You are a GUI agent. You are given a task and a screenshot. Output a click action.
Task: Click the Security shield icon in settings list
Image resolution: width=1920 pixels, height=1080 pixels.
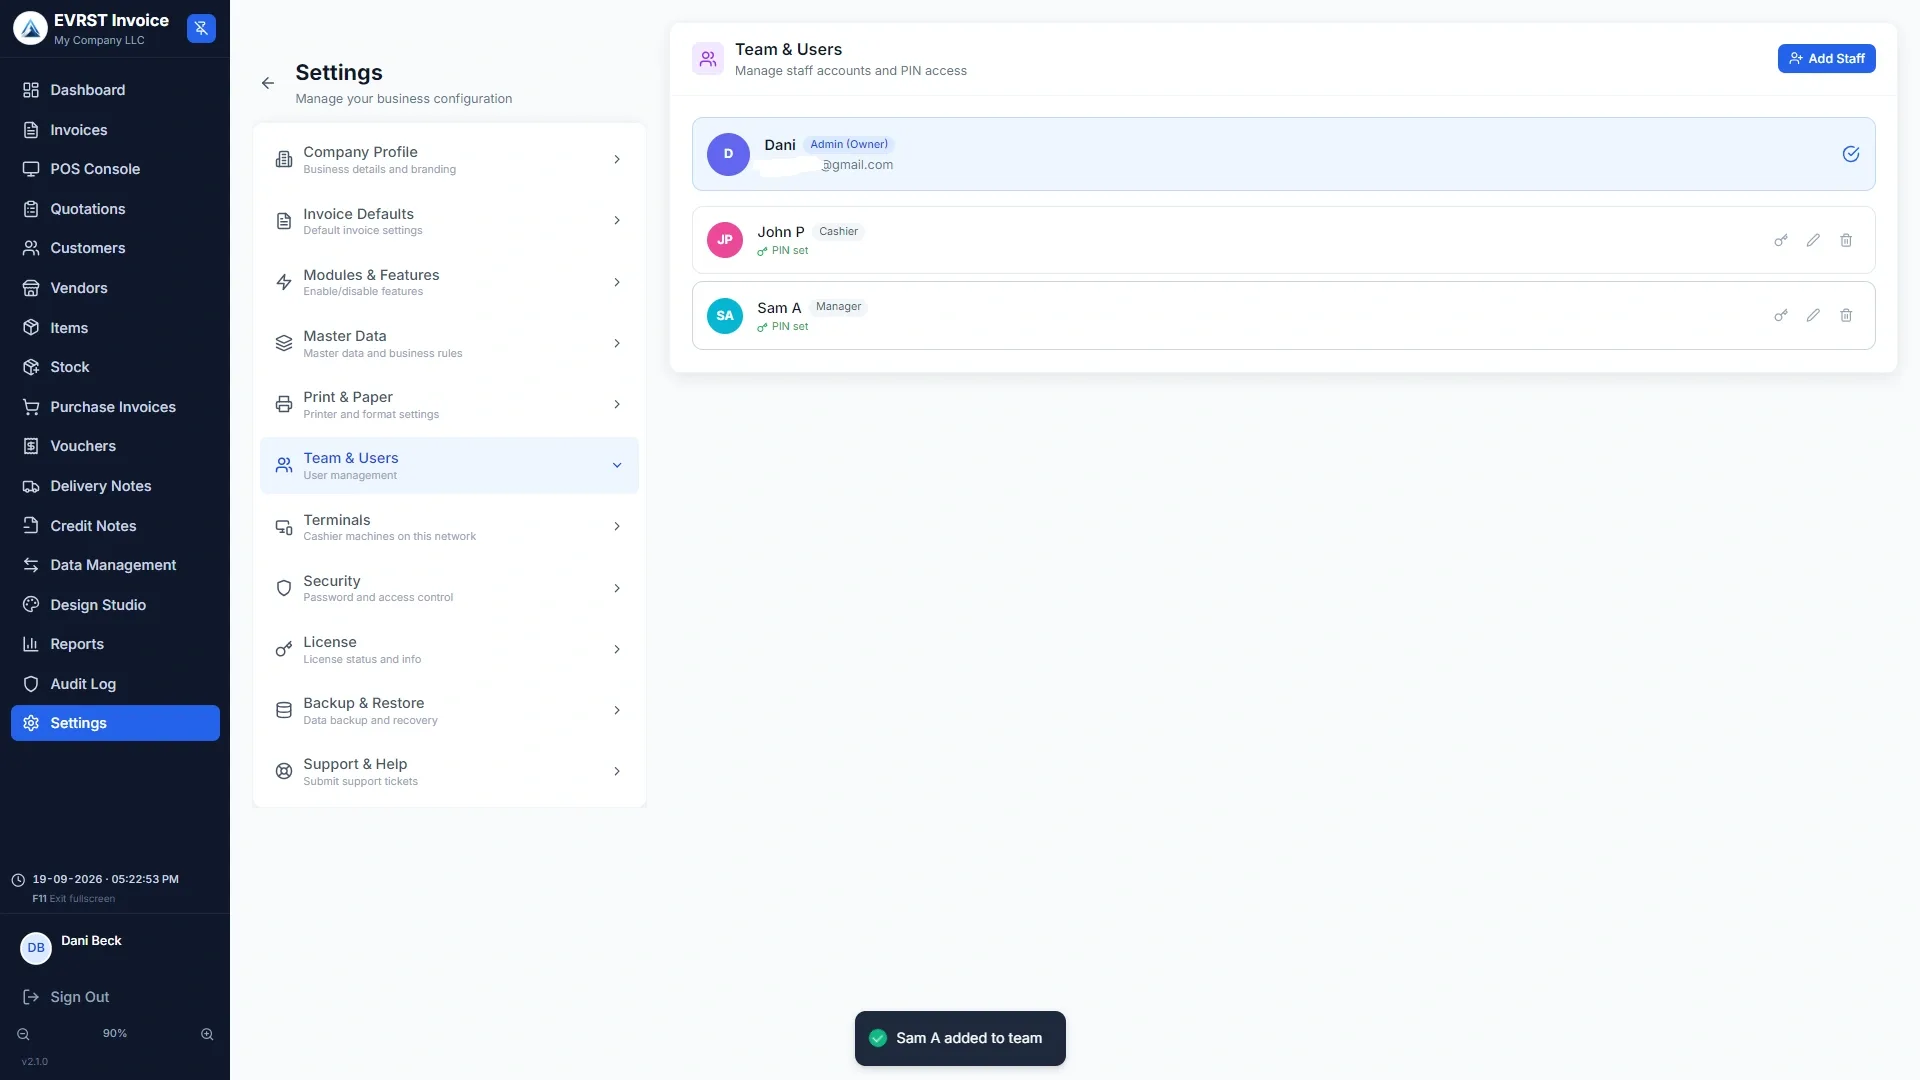pos(284,588)
